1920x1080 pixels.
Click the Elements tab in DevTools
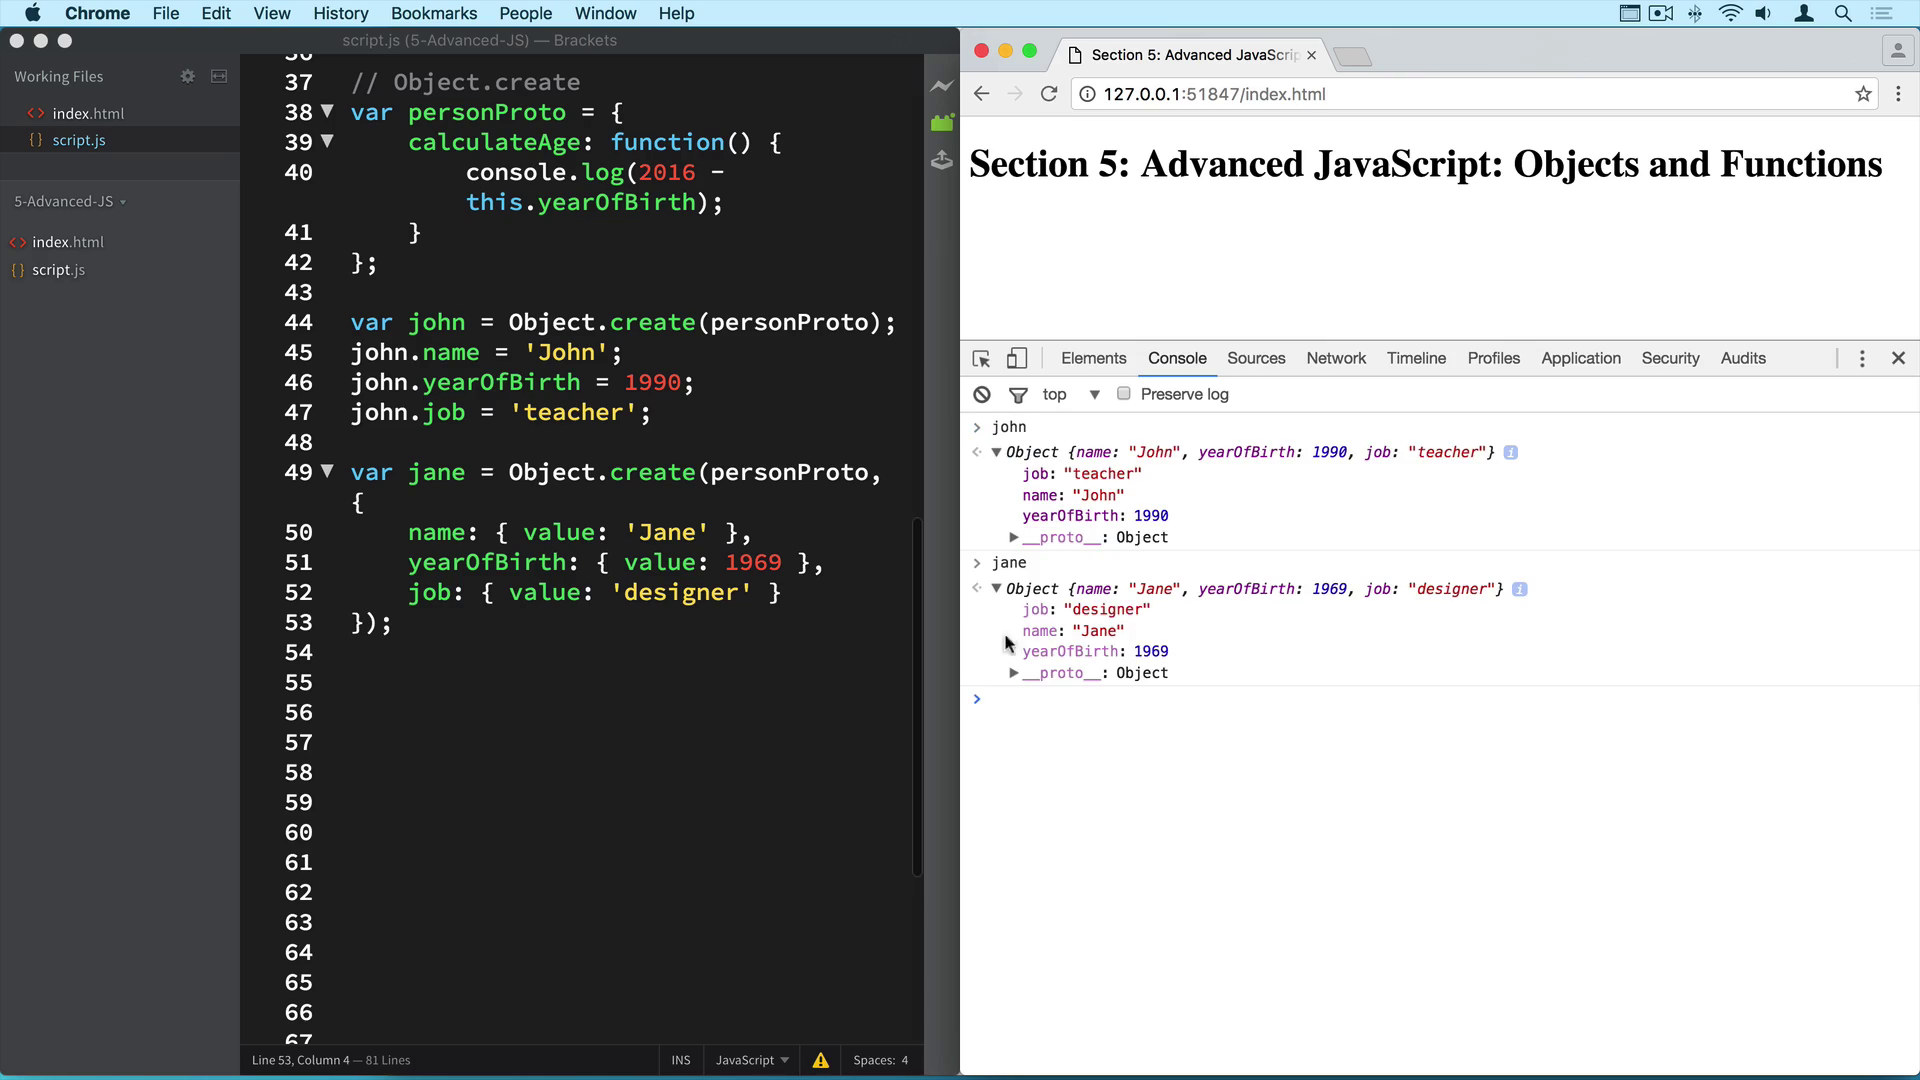point(1093,357)
